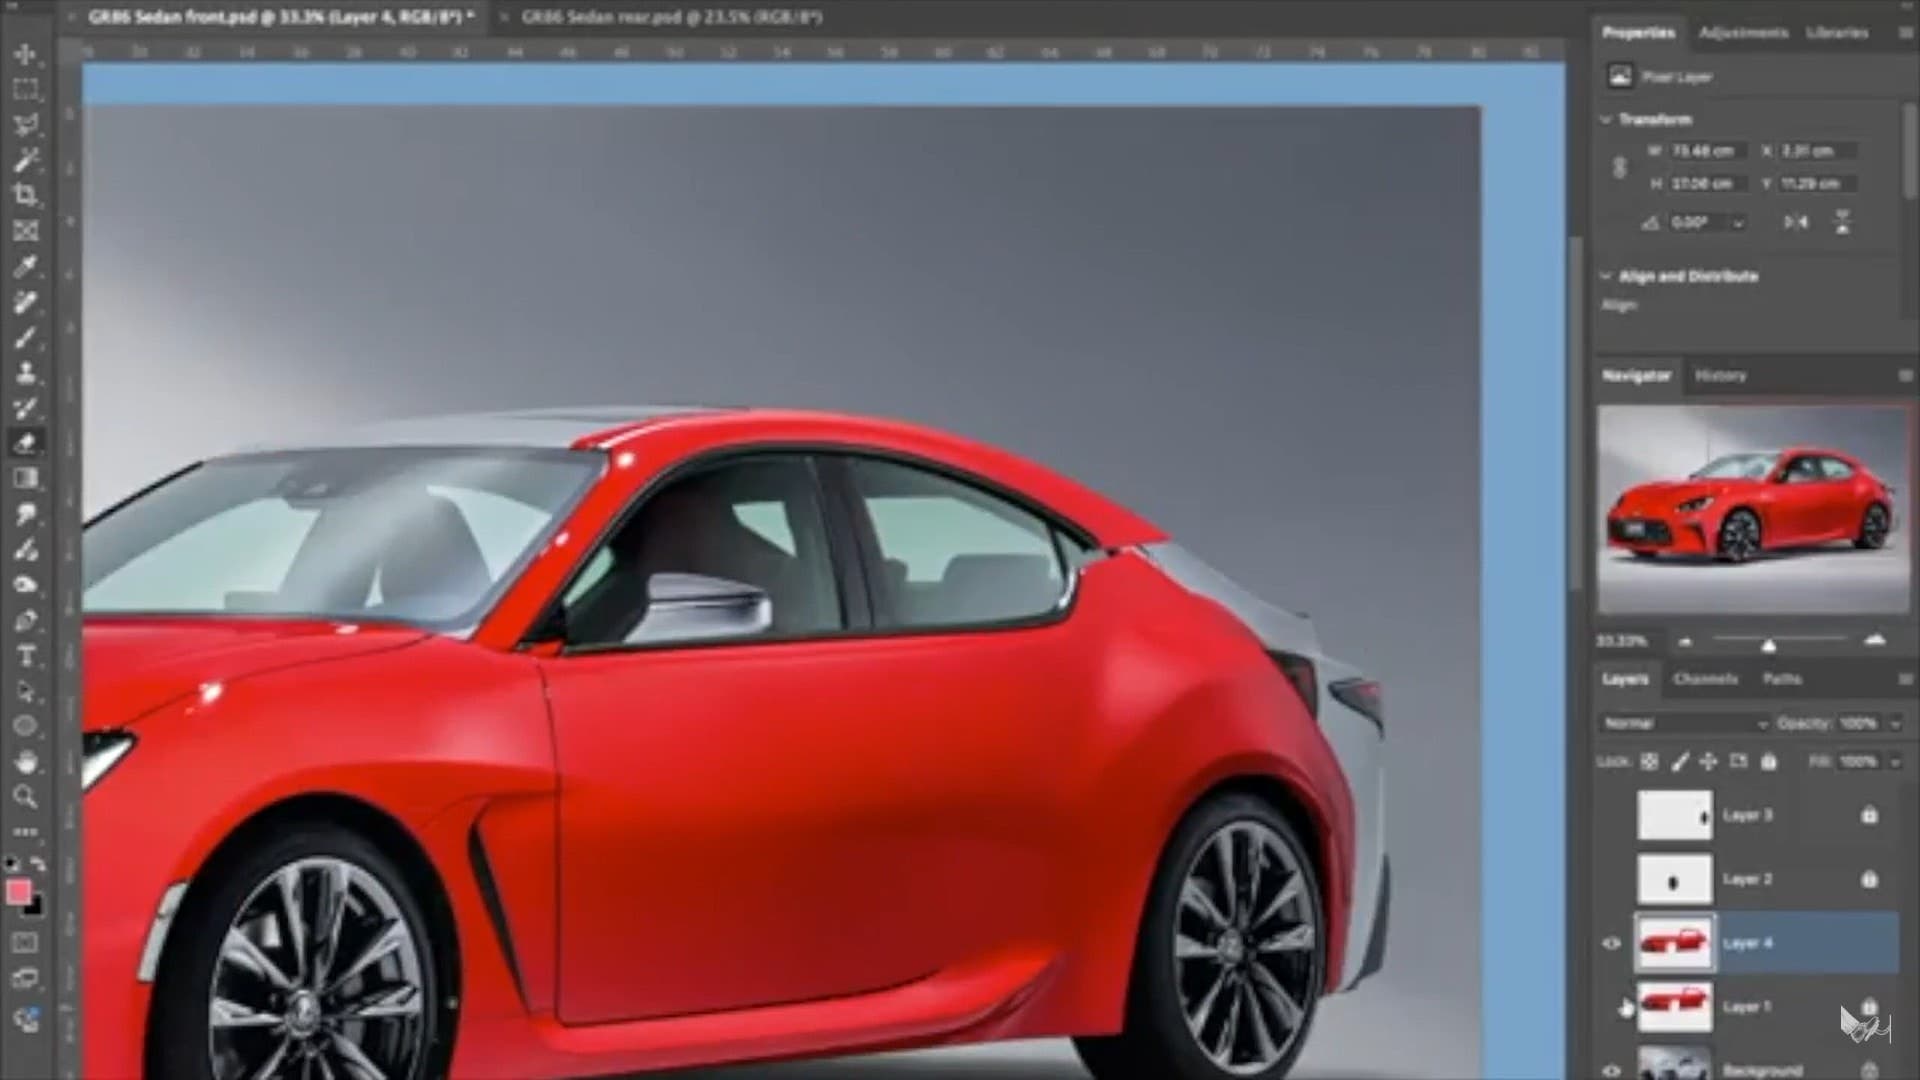Change the screen mode

26,978
